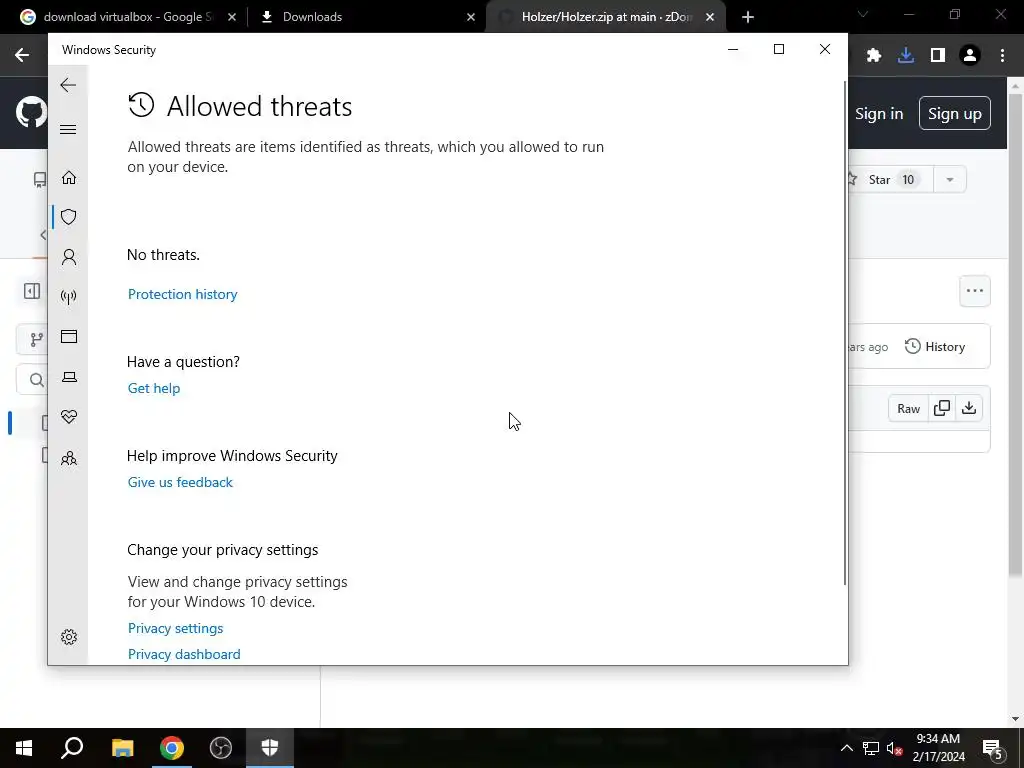Open Chrome downloads tray icon

tap(906, 56)
